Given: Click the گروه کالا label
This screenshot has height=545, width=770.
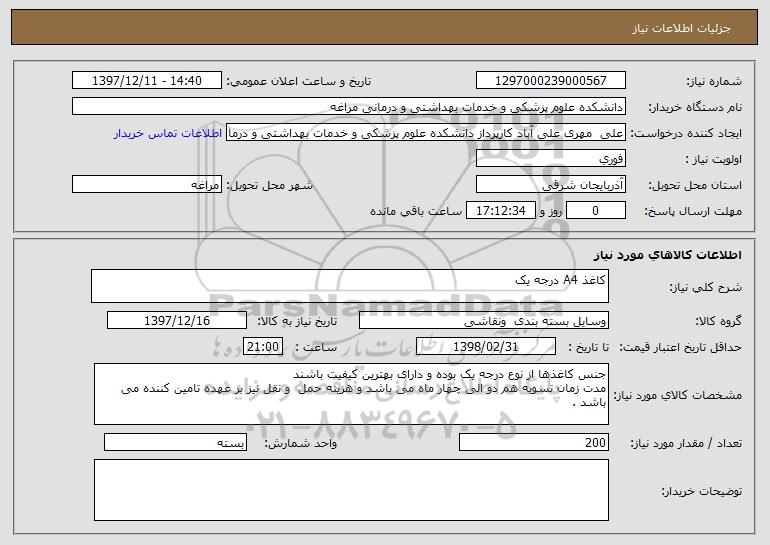Looking at the screenshot, I should point(718,321).
